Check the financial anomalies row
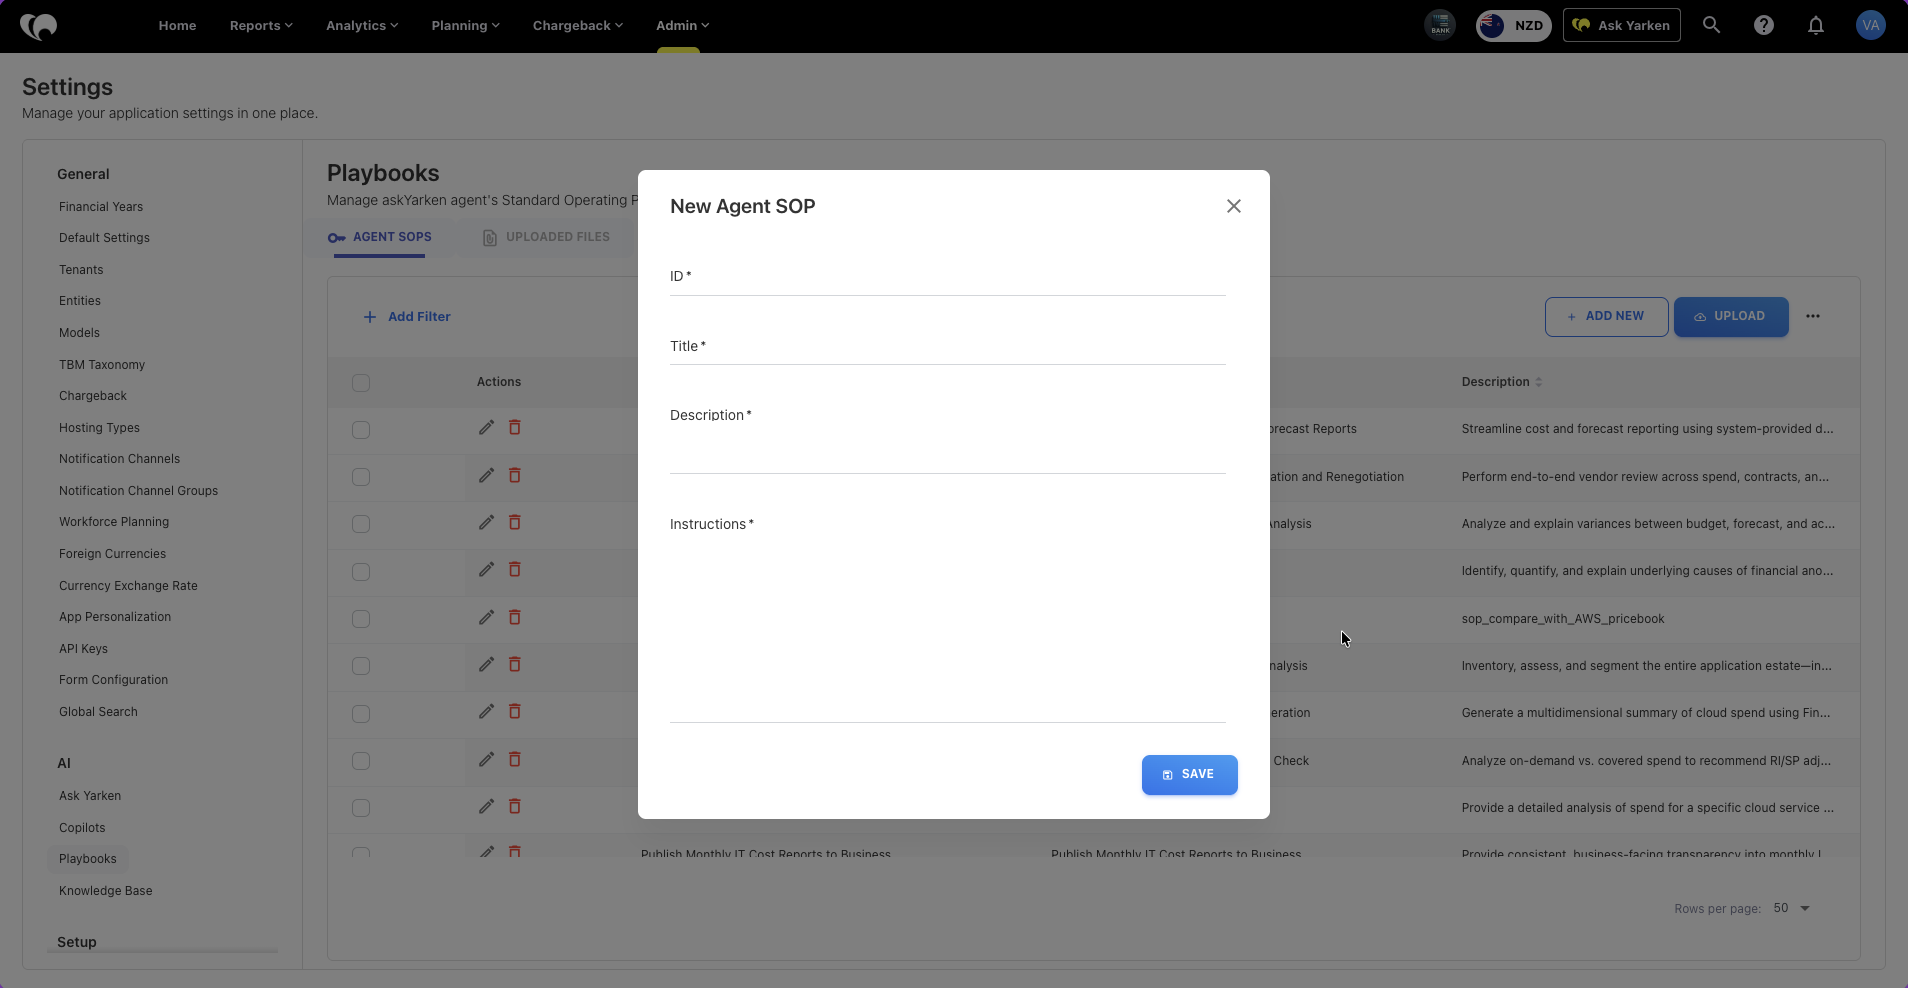 tap(361, 572)
